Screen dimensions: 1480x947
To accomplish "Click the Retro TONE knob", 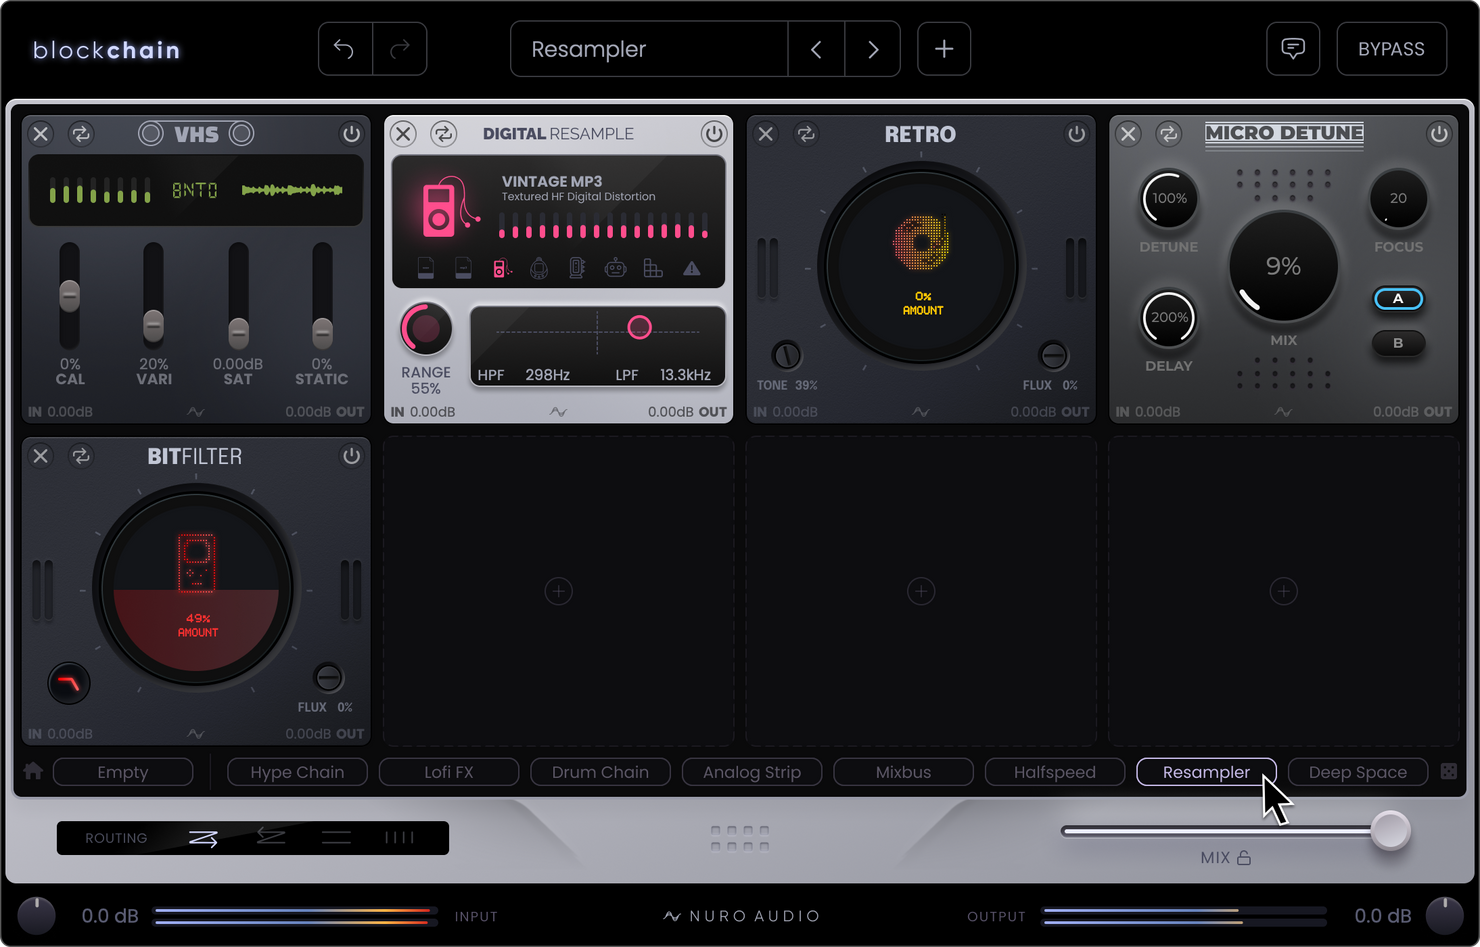I will pyautogui.click(x=787, y=354).
